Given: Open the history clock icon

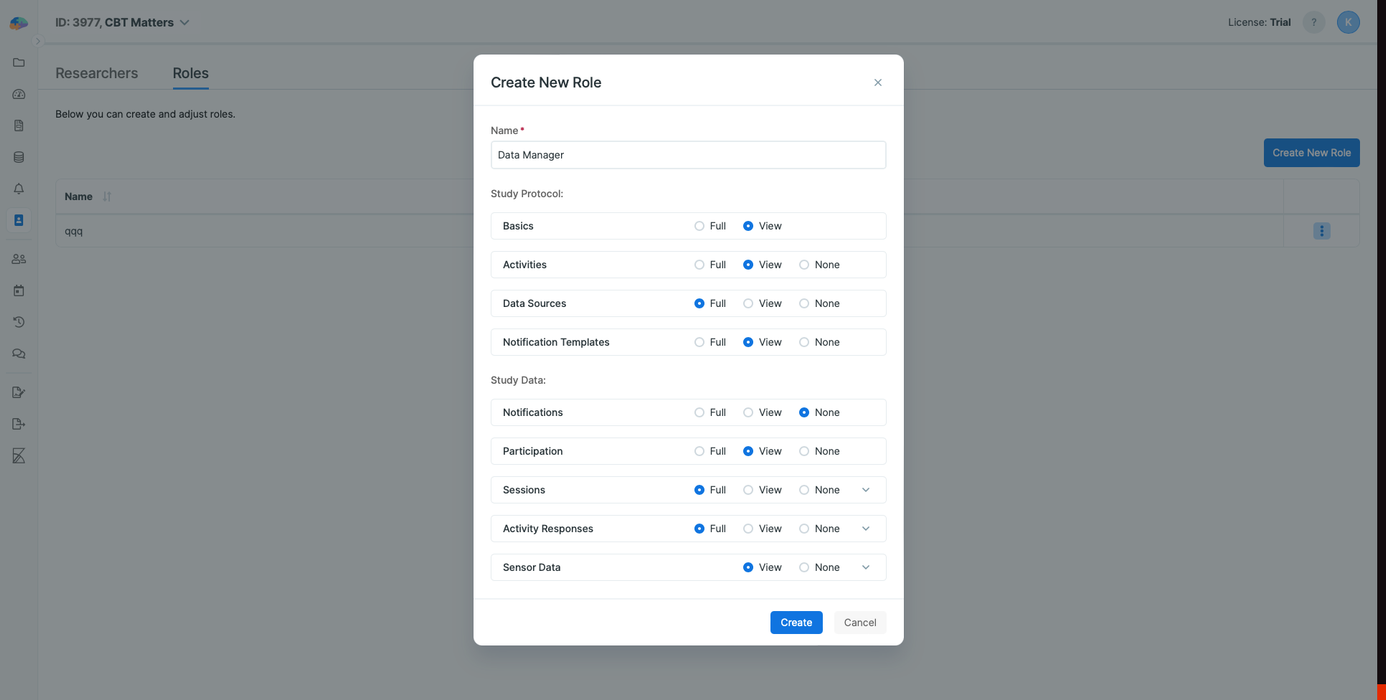Looking at the screenshot, I should (x=18, y=321).
